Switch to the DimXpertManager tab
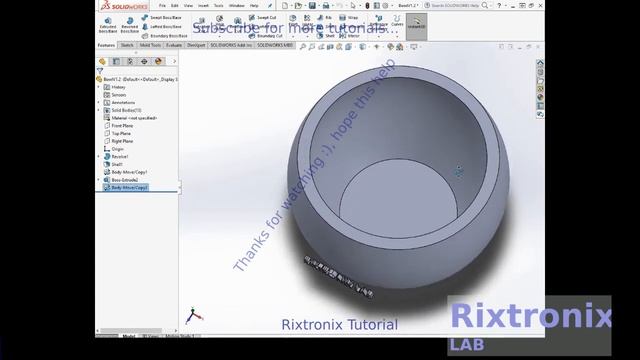 tap(144, 61)
